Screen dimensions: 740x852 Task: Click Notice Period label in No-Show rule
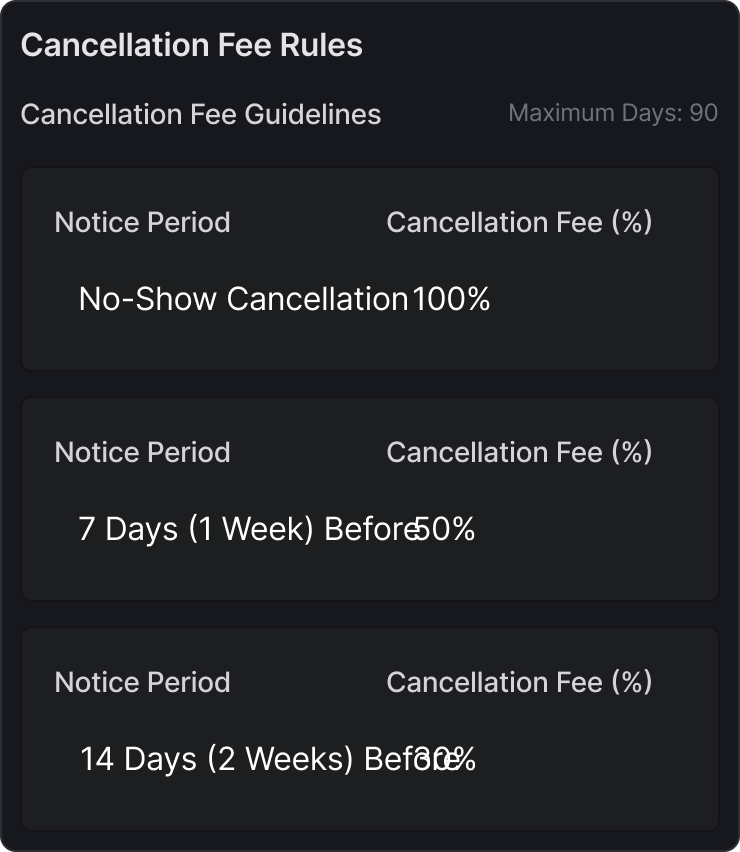pyautogui.click(x=142, y=222)
